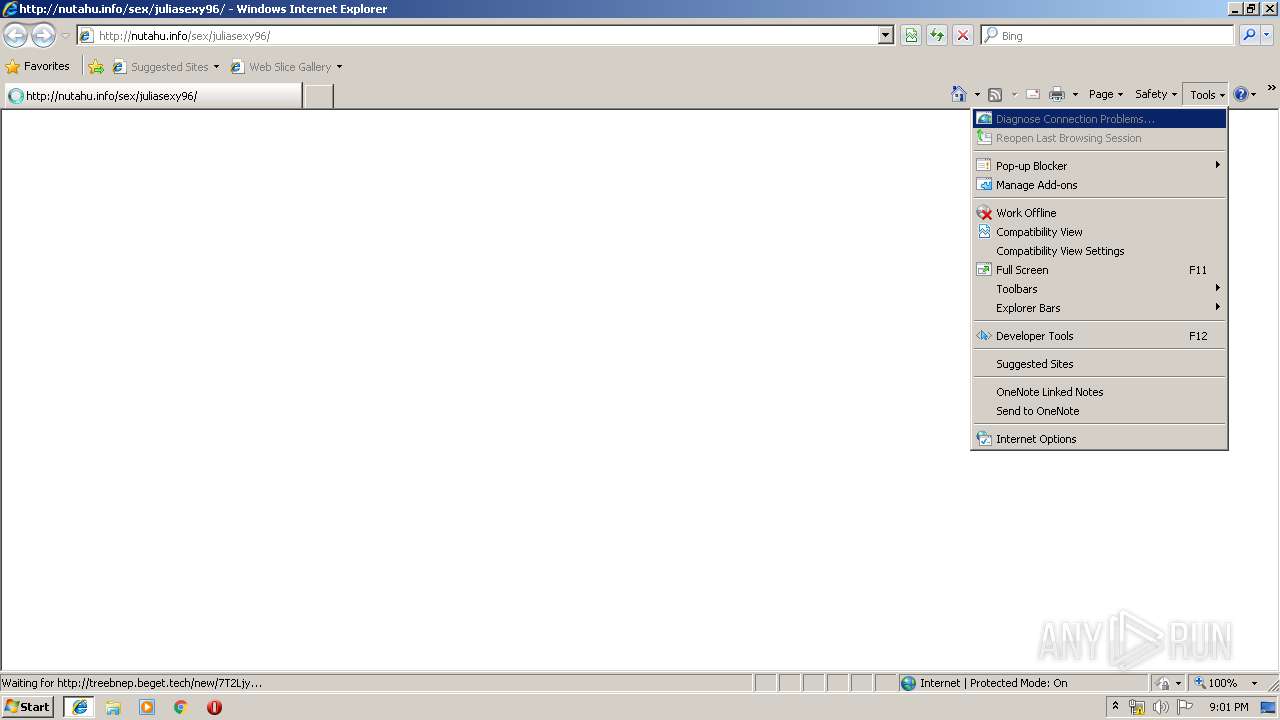Open Web Slice Gallery link
This screenshot has height=720, width=1280.
286,67
